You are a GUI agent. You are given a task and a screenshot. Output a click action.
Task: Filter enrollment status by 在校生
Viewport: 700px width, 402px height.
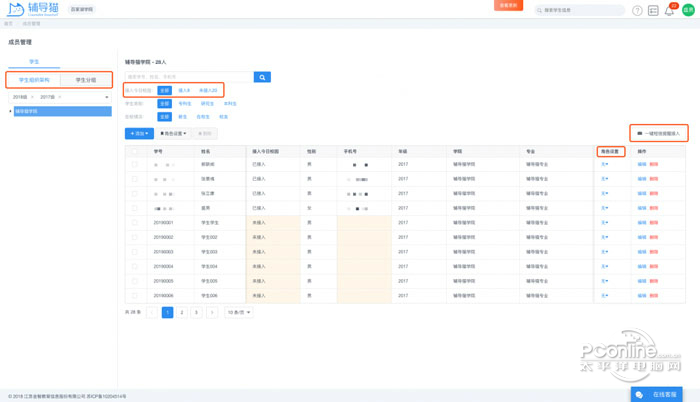coord(203,117)
